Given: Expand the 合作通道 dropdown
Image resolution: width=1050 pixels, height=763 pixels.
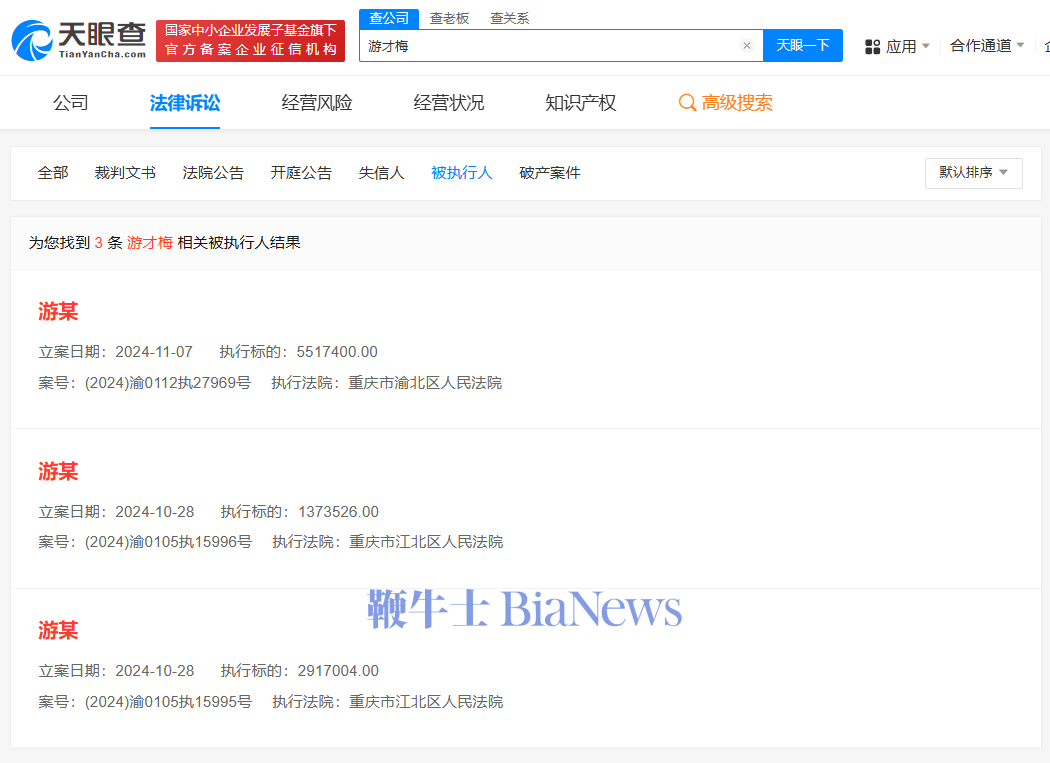Looking at the screenshot, I should 987,46.
